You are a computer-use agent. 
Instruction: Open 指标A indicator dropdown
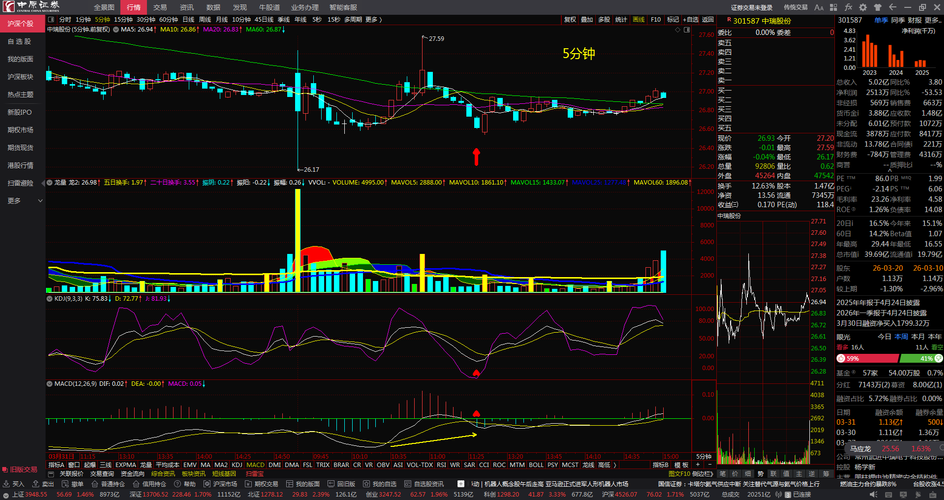point(57,465)
